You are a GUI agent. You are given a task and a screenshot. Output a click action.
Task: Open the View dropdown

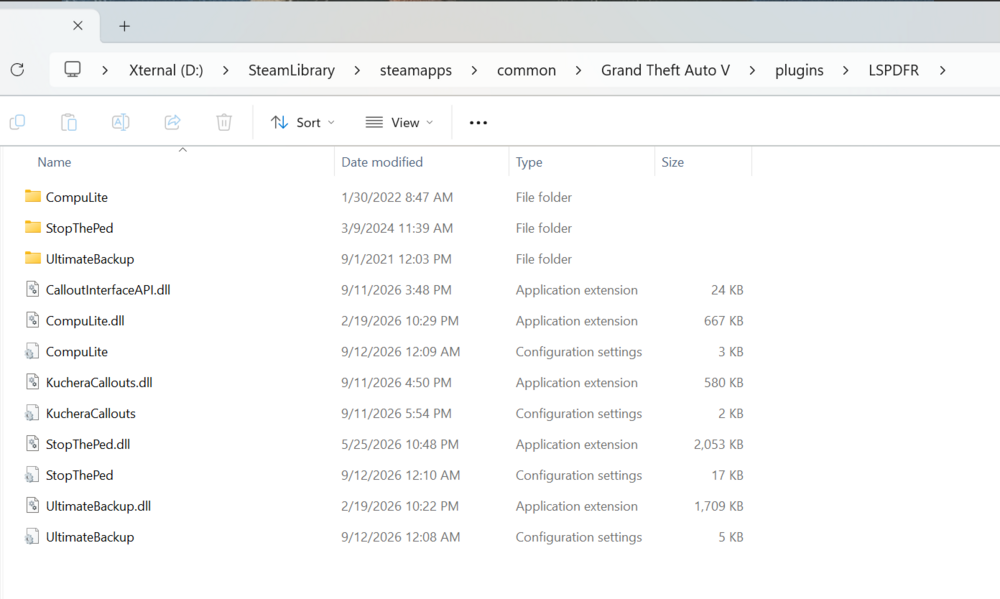point(399,122)
